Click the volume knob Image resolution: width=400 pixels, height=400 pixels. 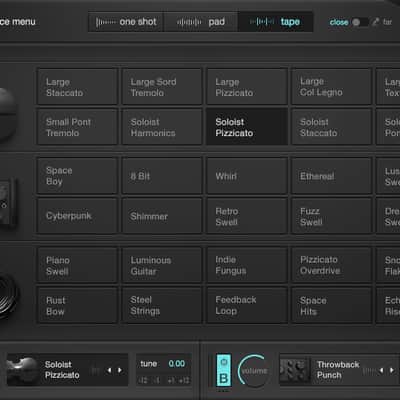click(x=254, y=371)
